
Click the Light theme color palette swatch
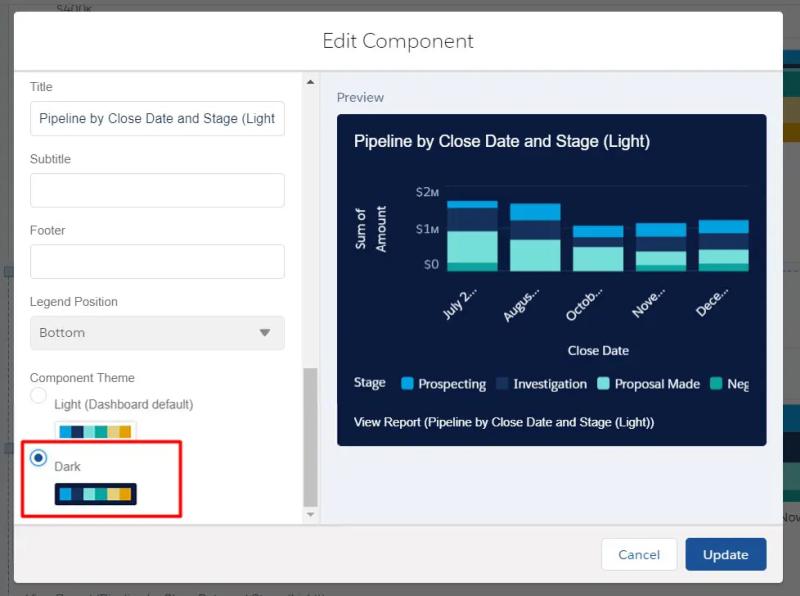[x=95, y=432]
